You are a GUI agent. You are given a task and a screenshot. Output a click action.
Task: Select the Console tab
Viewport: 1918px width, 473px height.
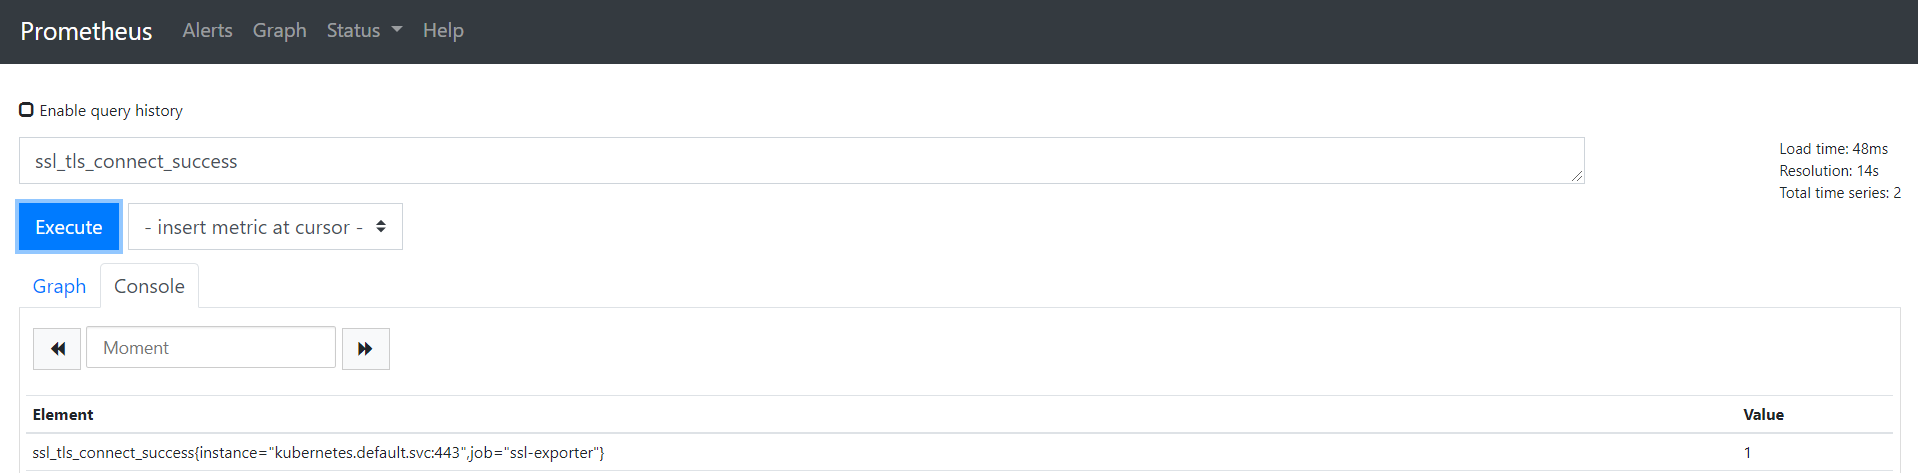[149, 286]
